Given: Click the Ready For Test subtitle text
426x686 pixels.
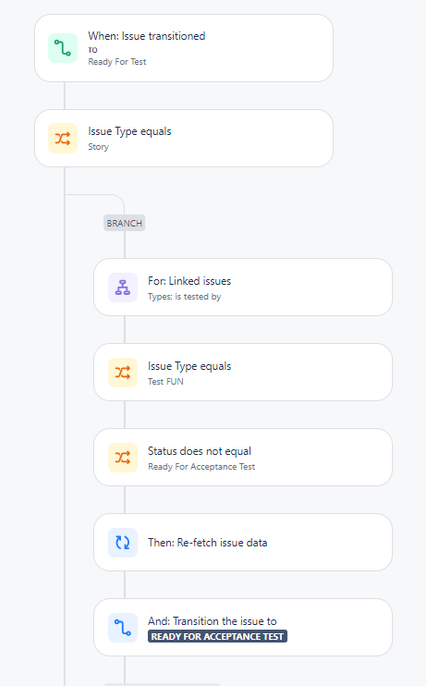Looking at the screenshot, I should coord(117,62).
